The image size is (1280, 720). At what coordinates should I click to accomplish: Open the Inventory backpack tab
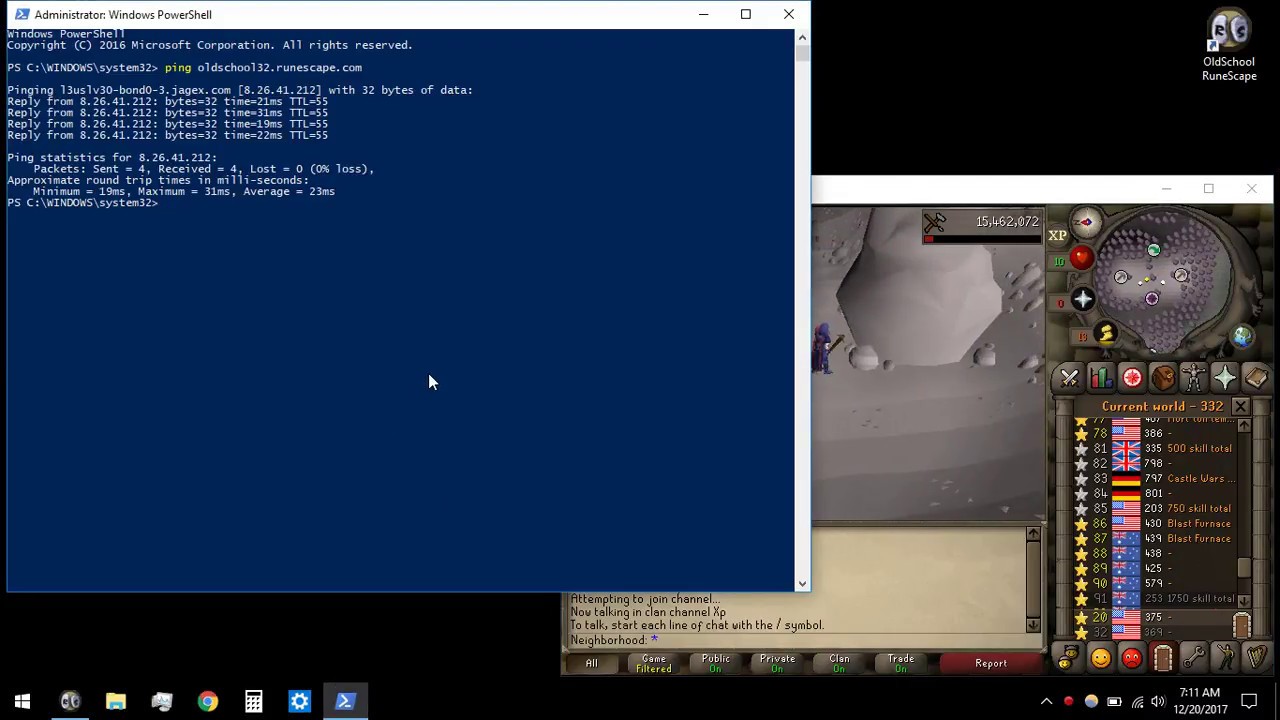click(1163, 378)
